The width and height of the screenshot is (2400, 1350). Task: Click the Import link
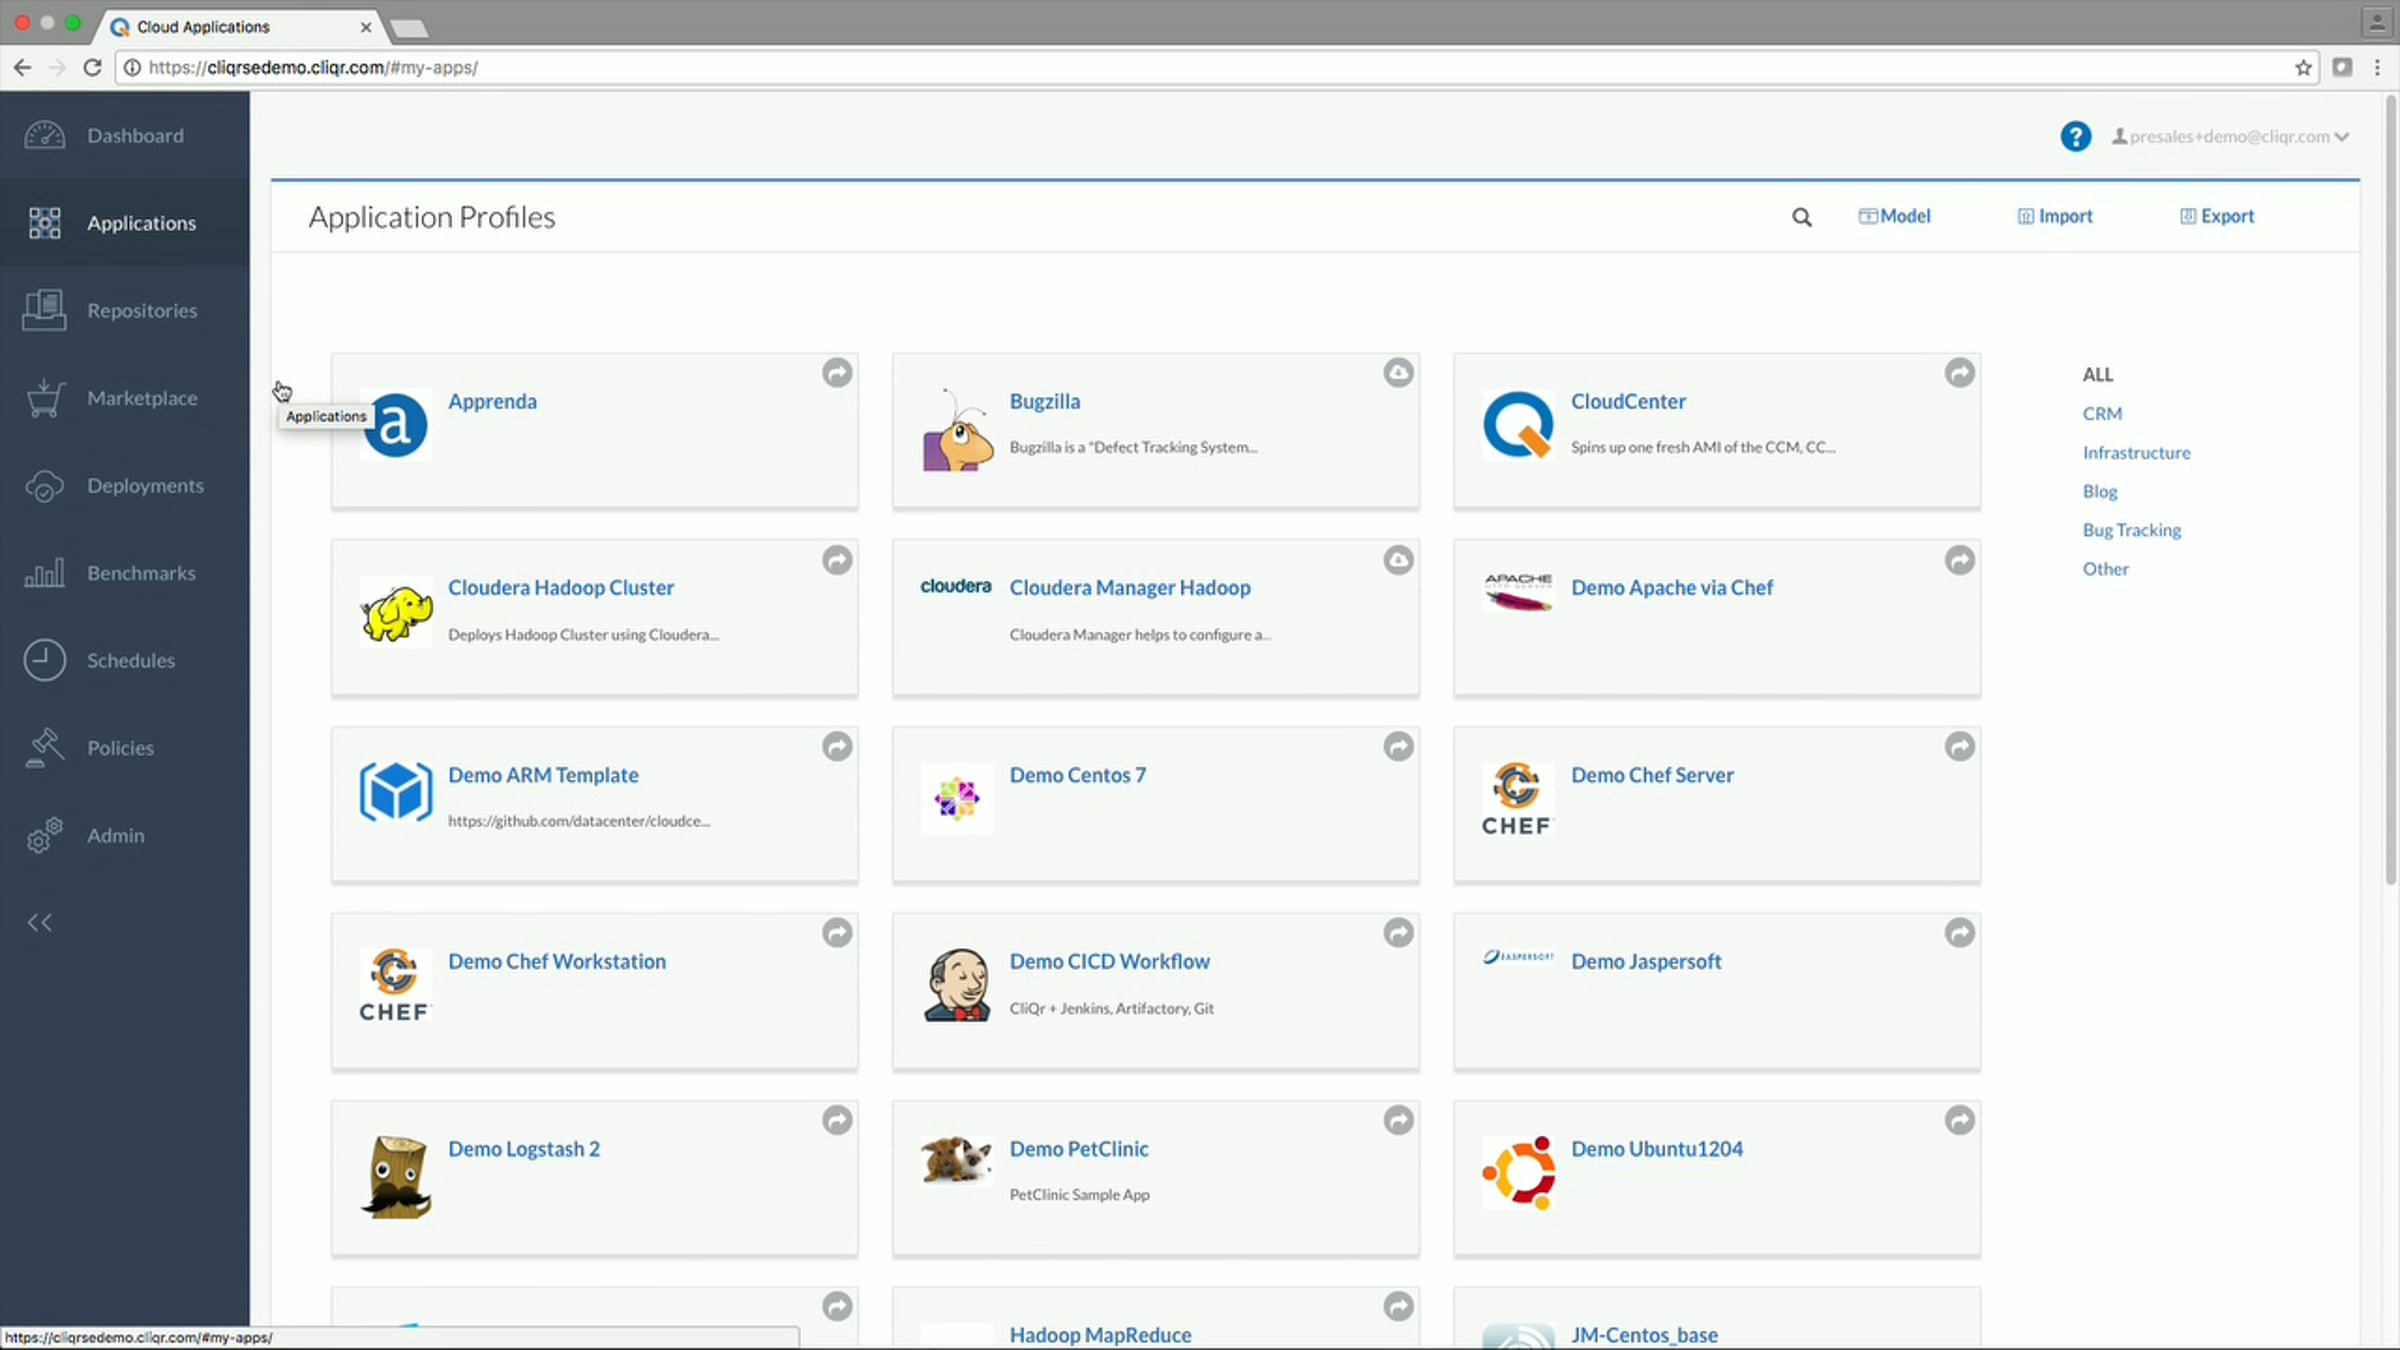[2056, 216]
